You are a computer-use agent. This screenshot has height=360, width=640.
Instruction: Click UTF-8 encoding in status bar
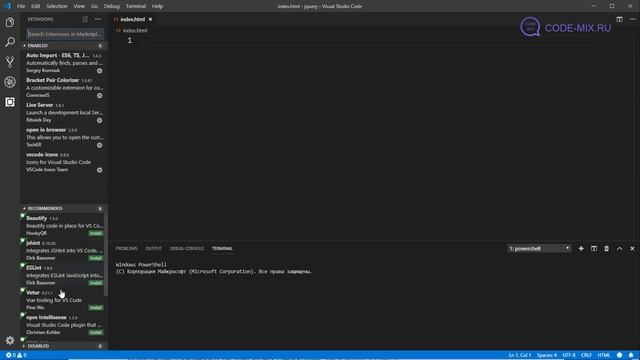[x=569, y=355]
